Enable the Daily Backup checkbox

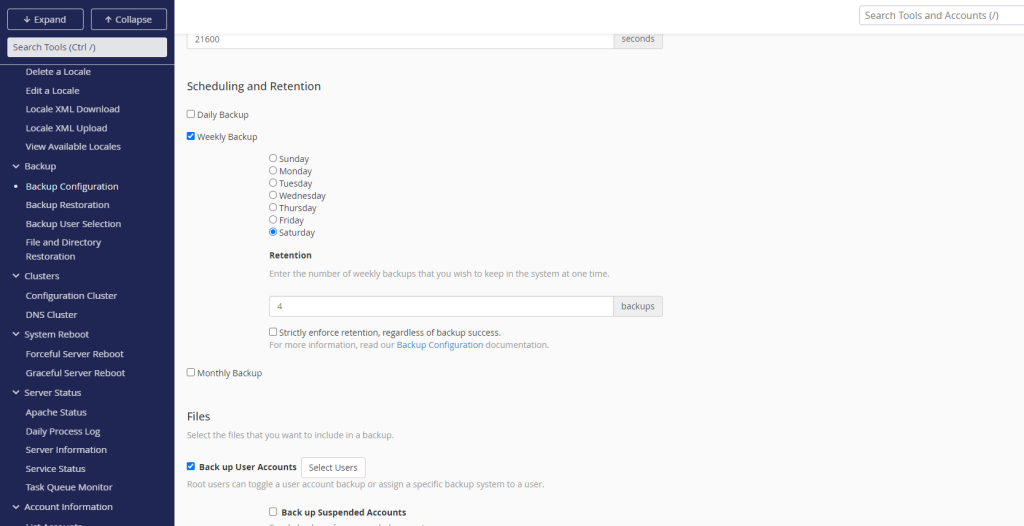(x=191, y=114)
